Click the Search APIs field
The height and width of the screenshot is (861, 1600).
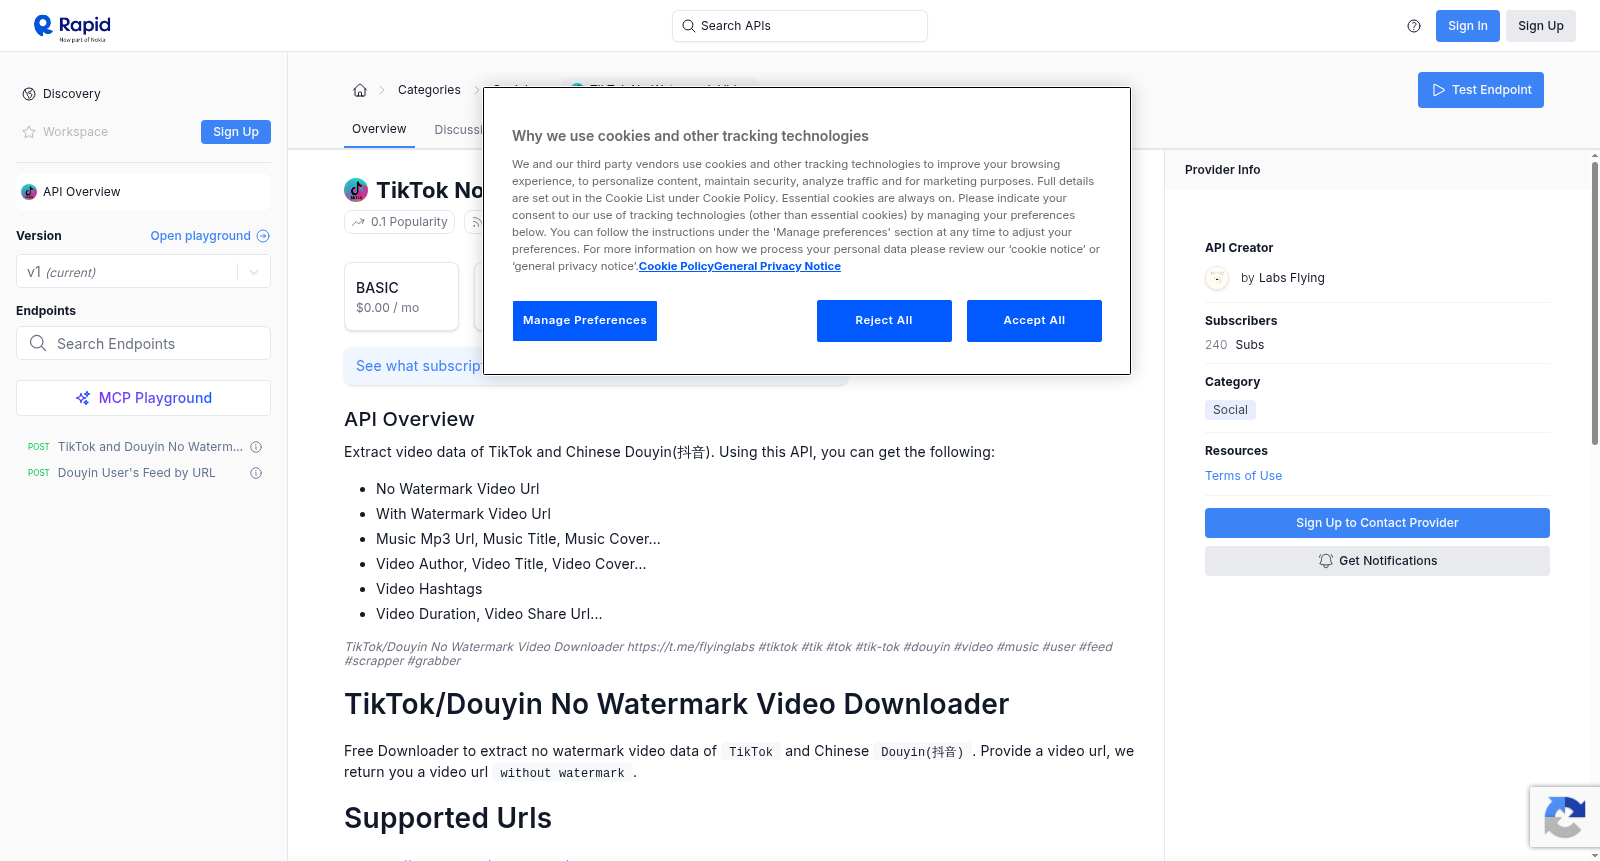tap(800, 26)
